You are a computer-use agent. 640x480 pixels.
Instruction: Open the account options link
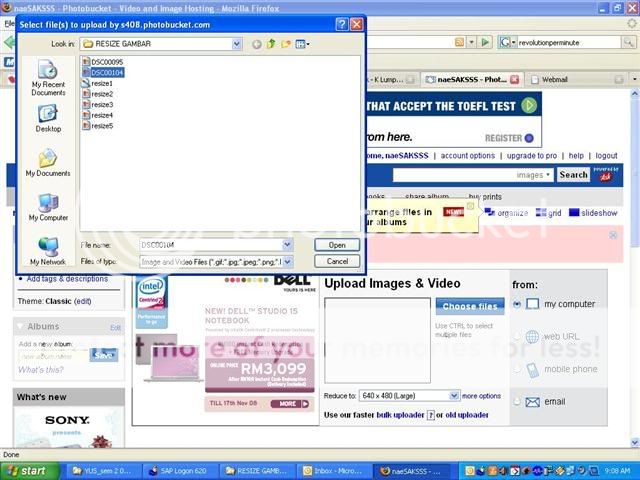pyautogui.click(x=467, y=156)
